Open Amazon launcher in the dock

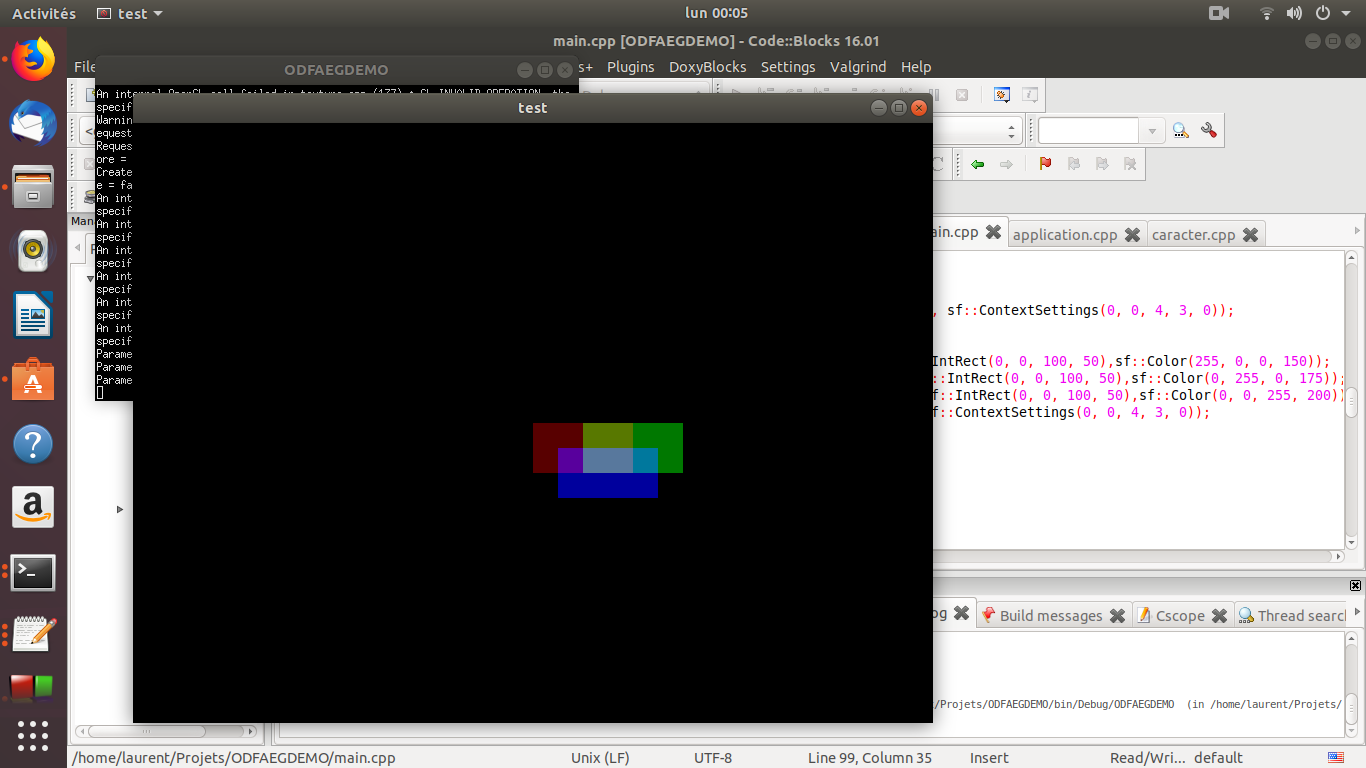click(x=33, y=507)
